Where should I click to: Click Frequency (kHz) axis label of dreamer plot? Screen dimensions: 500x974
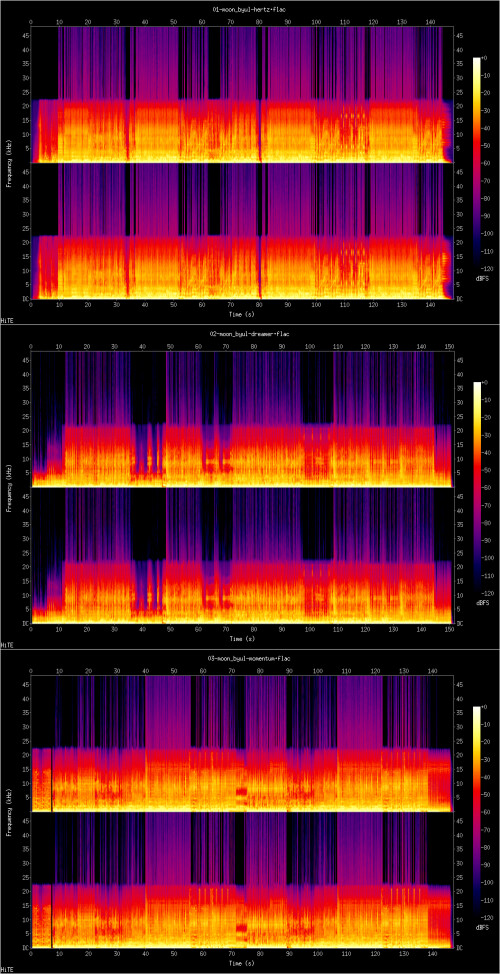10,488
